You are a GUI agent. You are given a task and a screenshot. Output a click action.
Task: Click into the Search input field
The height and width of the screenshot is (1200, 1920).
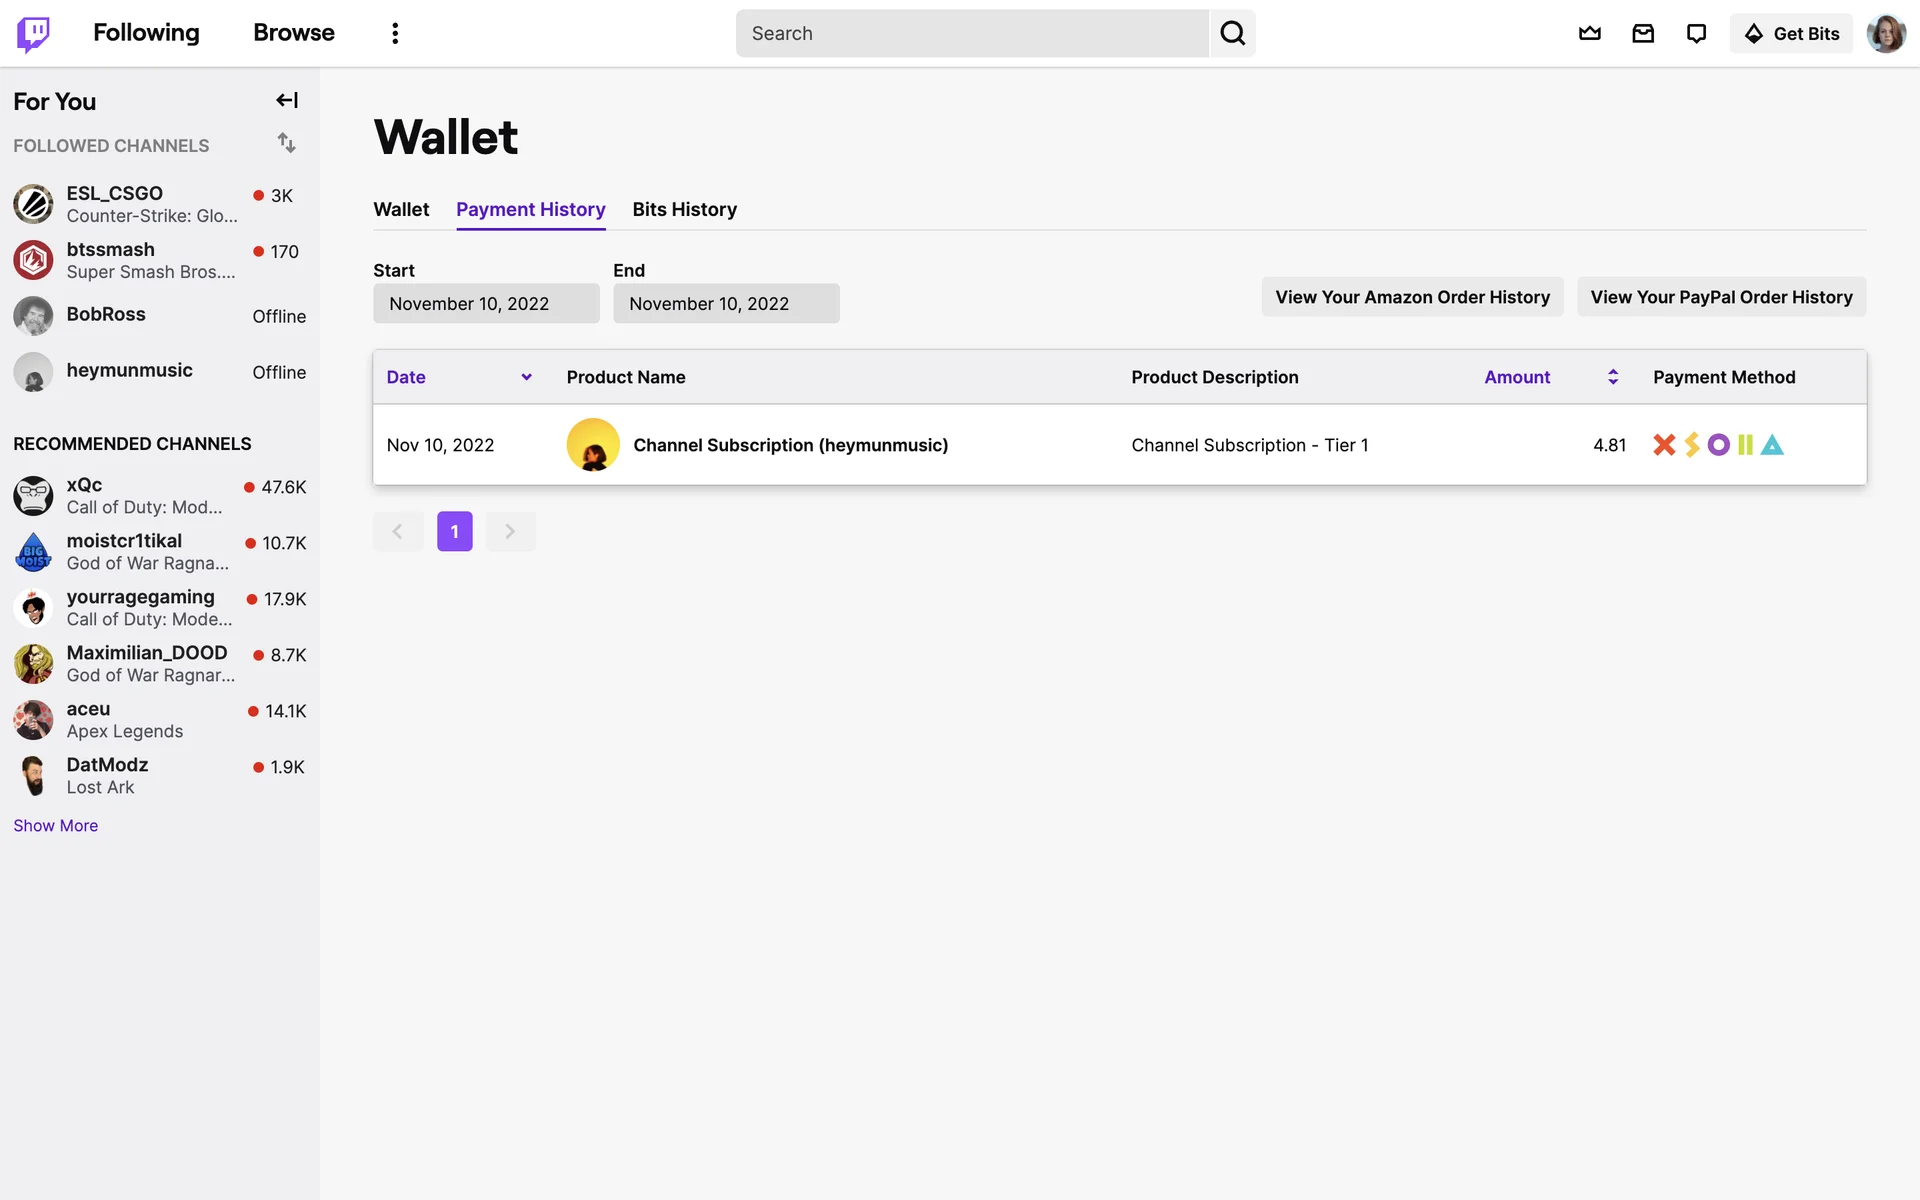pyautogui.click(x=972, y=34)
